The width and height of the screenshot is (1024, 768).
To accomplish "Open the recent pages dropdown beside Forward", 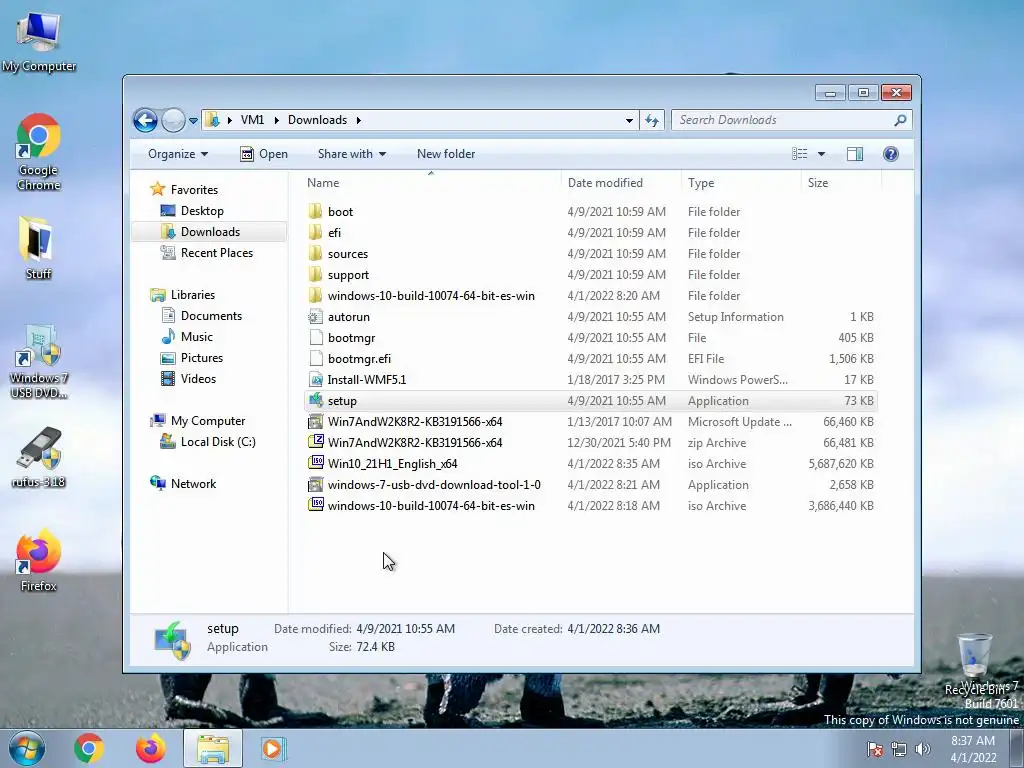I will click(x=193, y=120).
